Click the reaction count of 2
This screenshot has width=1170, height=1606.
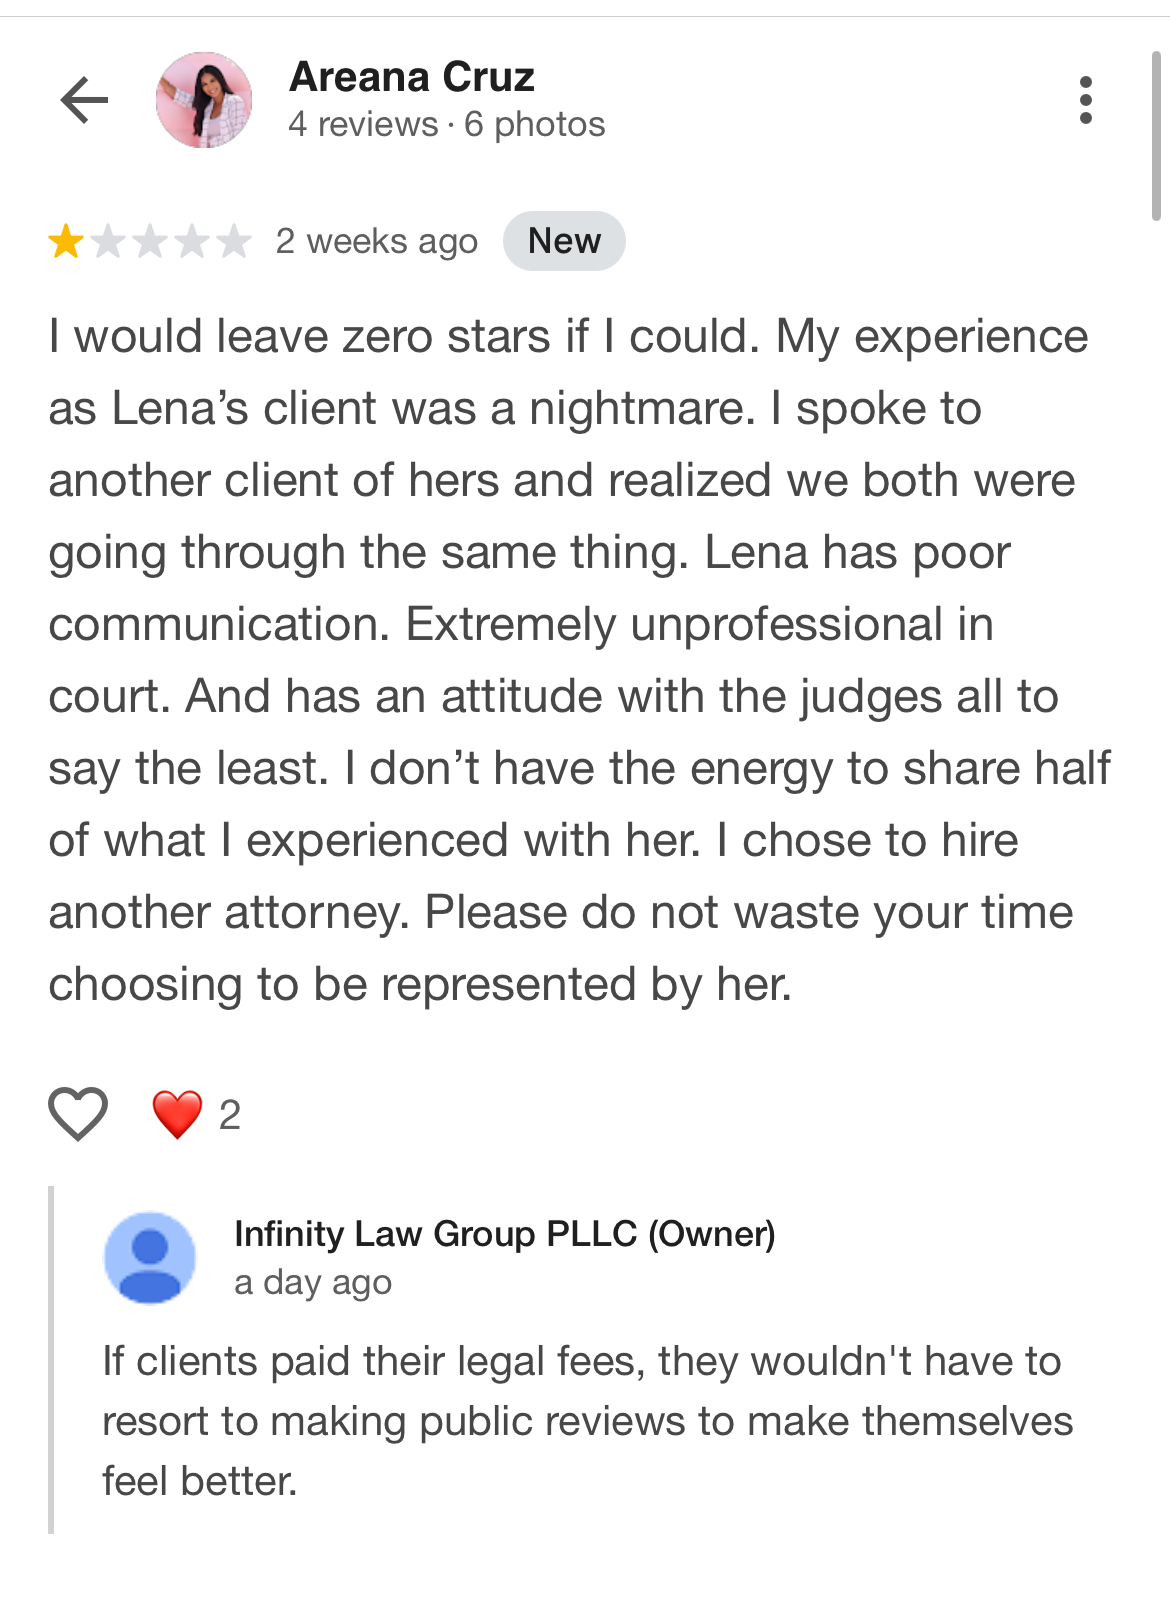click(x=230, y=1115)
